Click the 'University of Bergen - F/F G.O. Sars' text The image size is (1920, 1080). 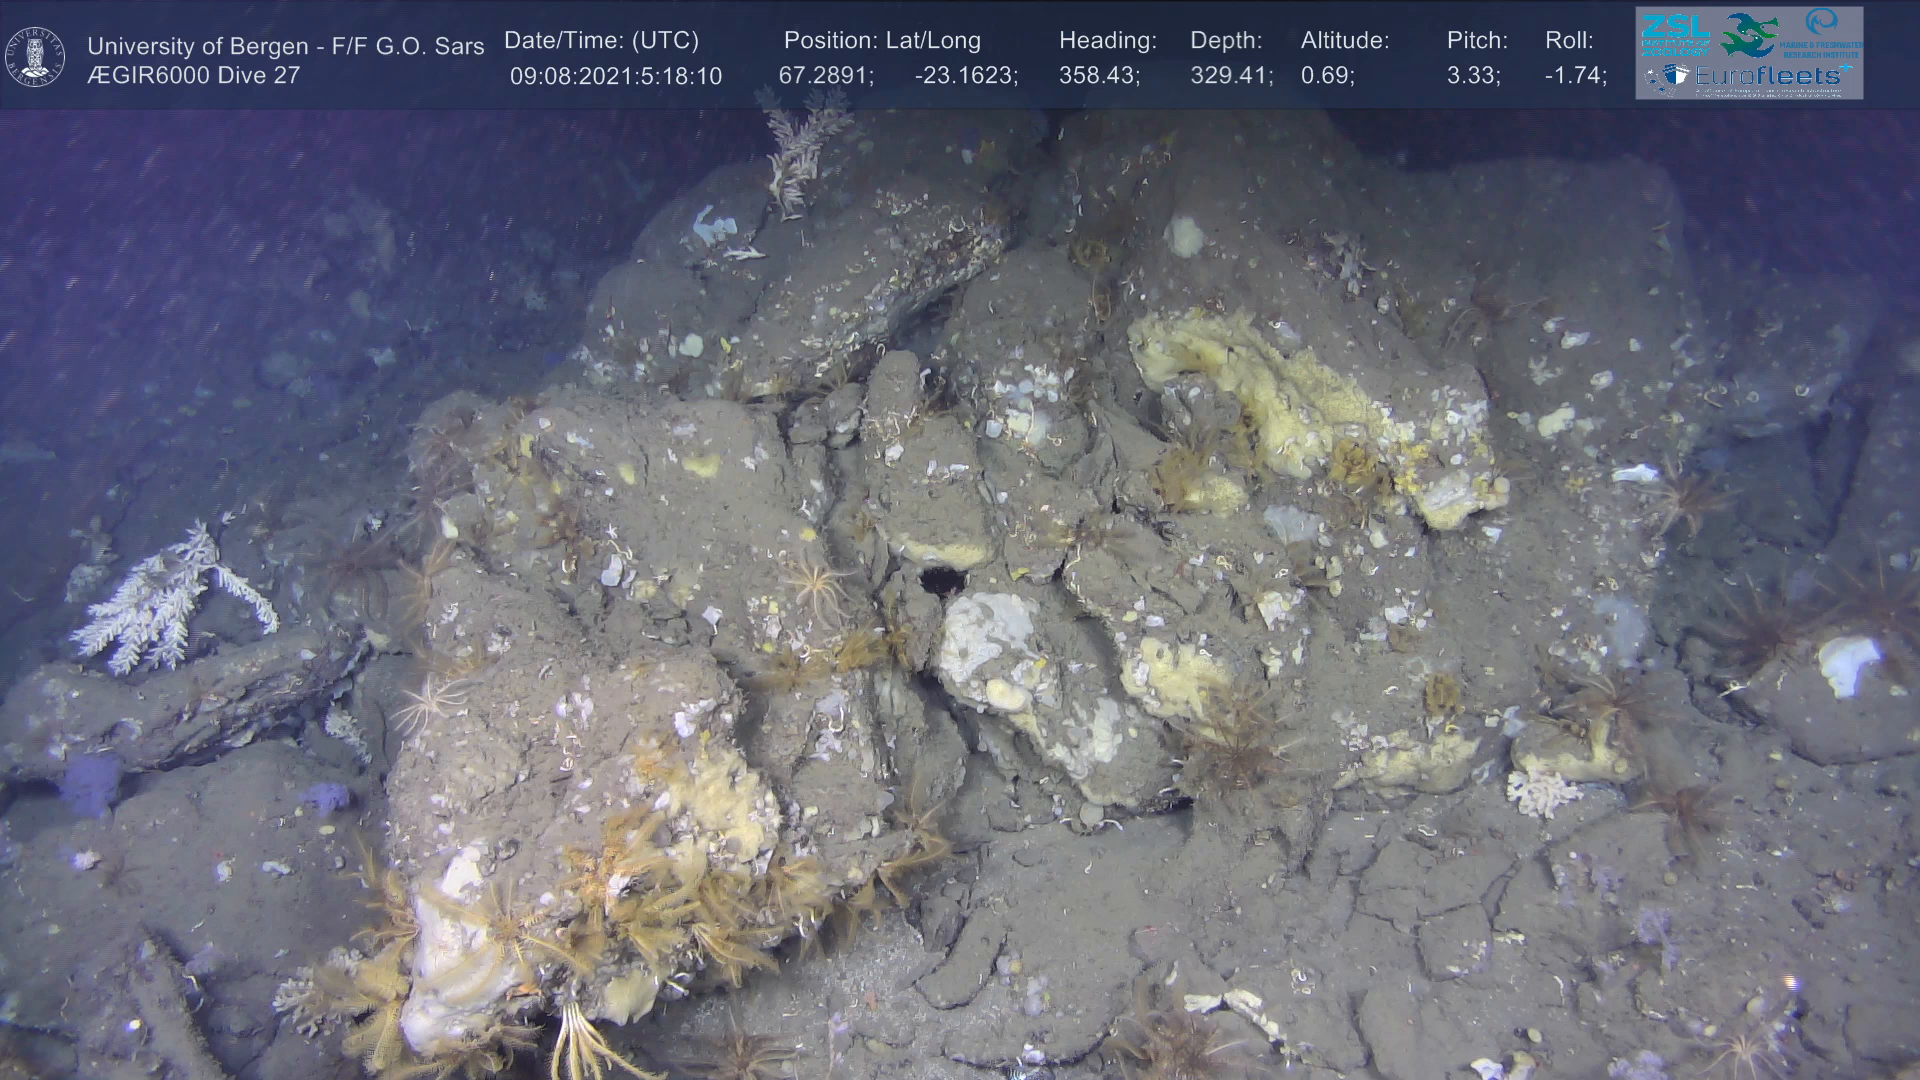[x=285, y=46]
